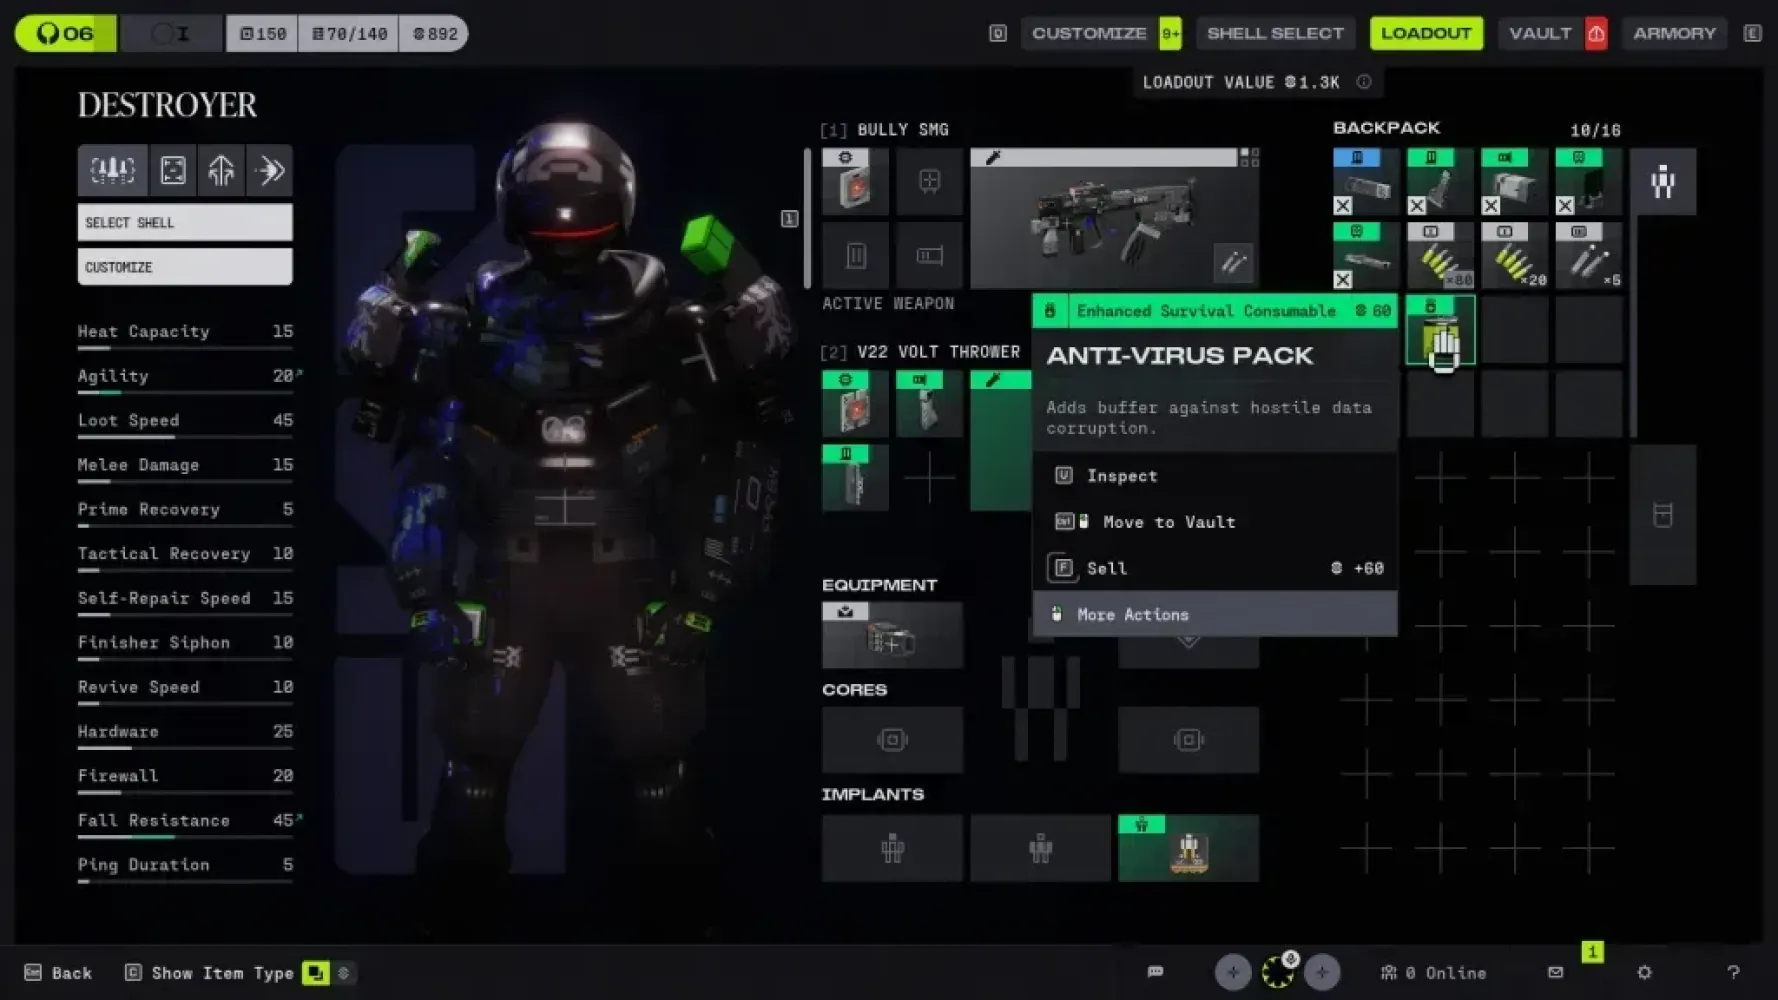
Task: Toggle the weapon view grid switcher
Action: (1249, 158)
